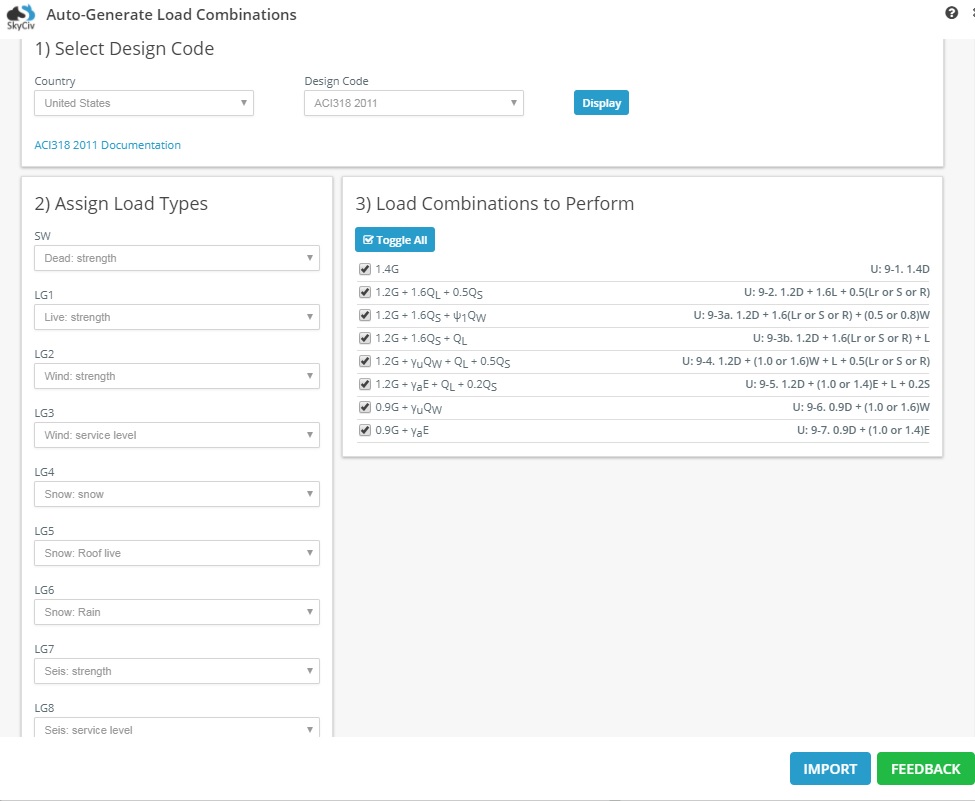
Task: Uncheck the 1.4G combination checkbox
Action: point(365,269)
